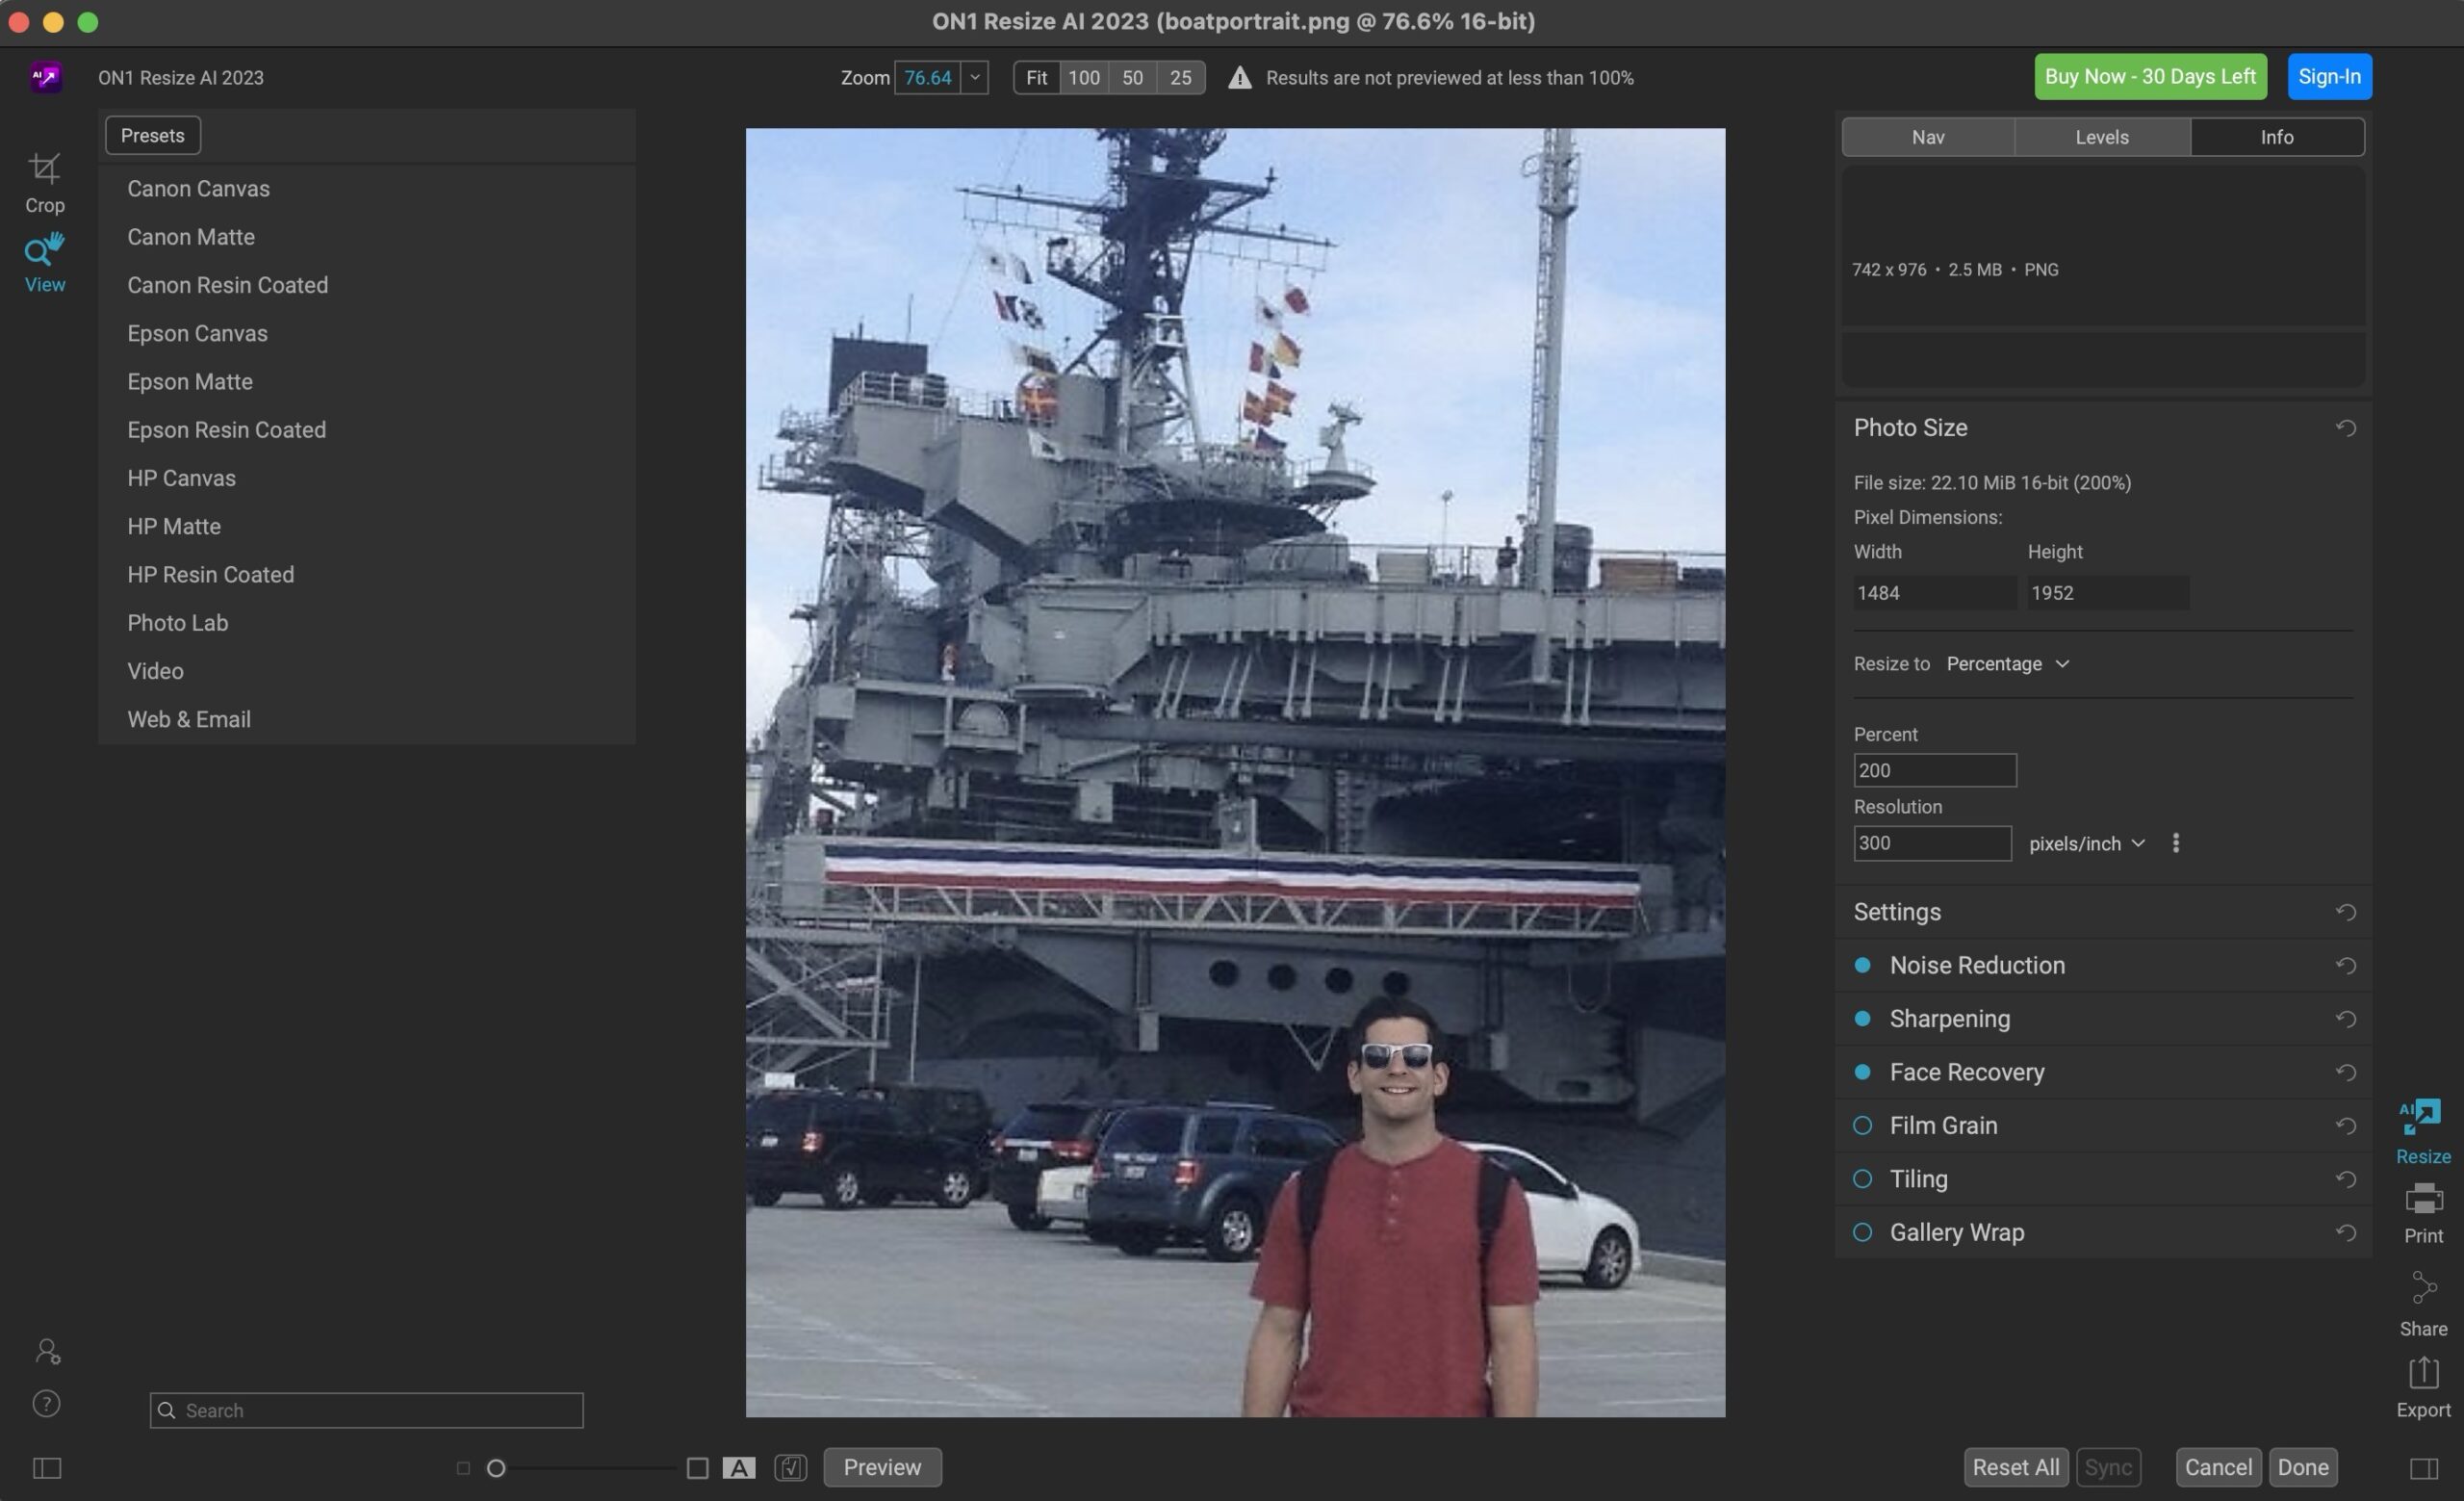2464x1501 pixels.
Task: Click the Buy Now button
Action: 2149,77
